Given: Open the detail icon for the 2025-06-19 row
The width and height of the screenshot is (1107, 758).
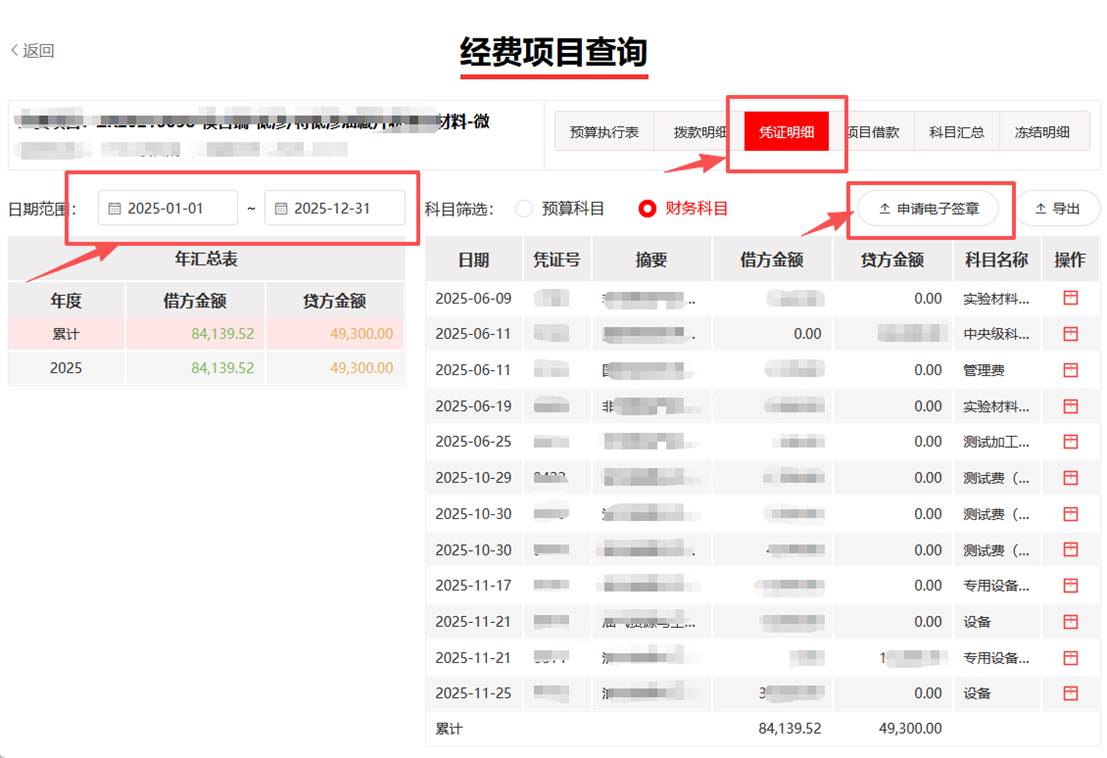Looking at the screenshot, I should point(1070,406).
